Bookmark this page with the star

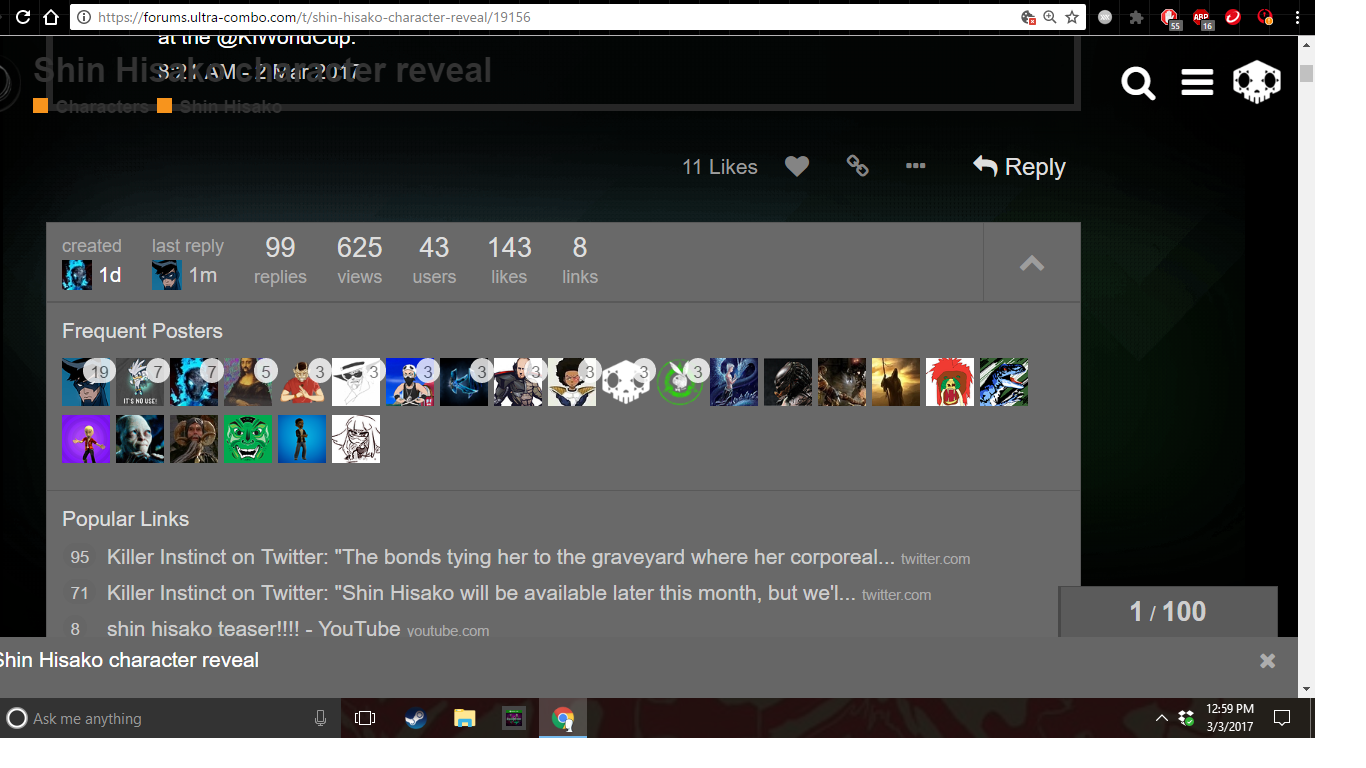pos(1072,17)
